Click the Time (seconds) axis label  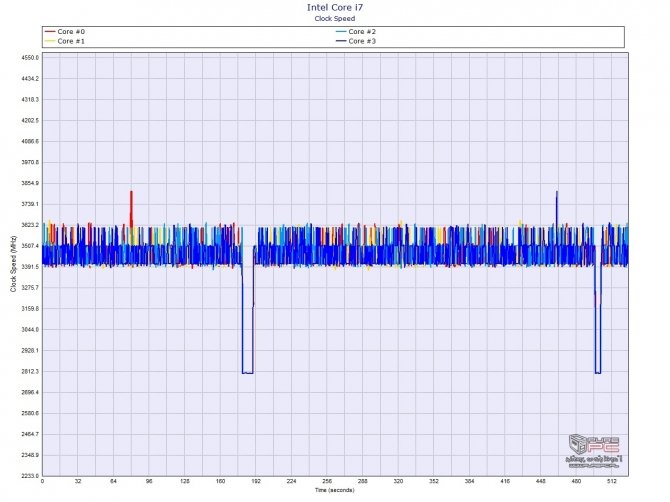pyautogui.click(x=335, y=490)
